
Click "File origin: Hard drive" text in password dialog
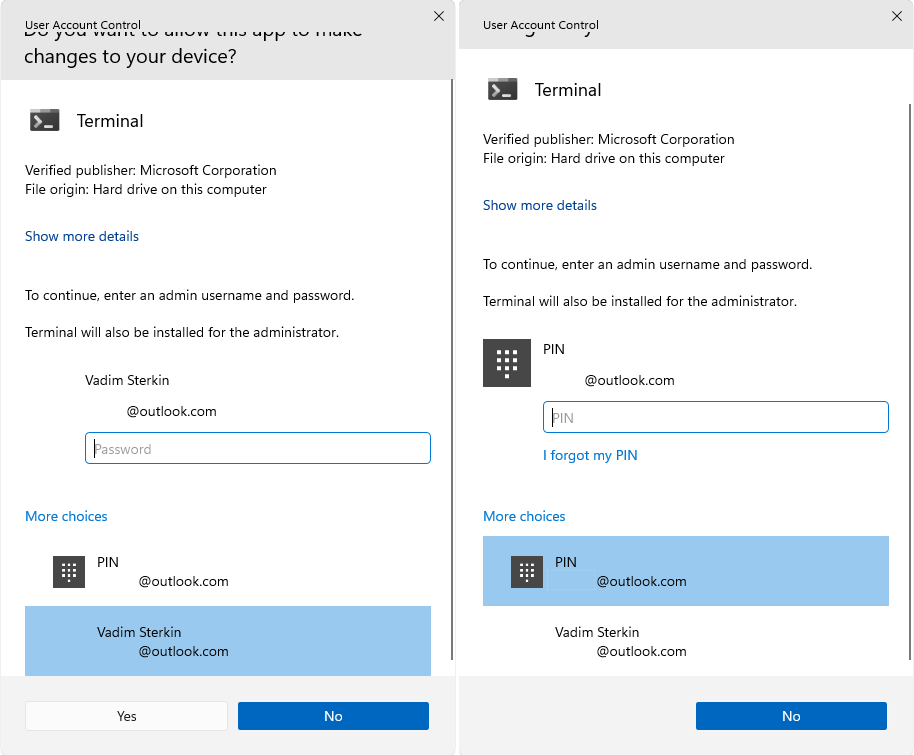(x=146, y=189)
